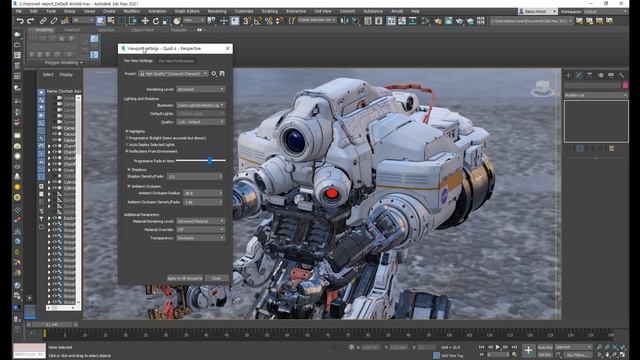Click the Ambient Occlusion Radius value field
640x360 pixels.
click(203, 193)
